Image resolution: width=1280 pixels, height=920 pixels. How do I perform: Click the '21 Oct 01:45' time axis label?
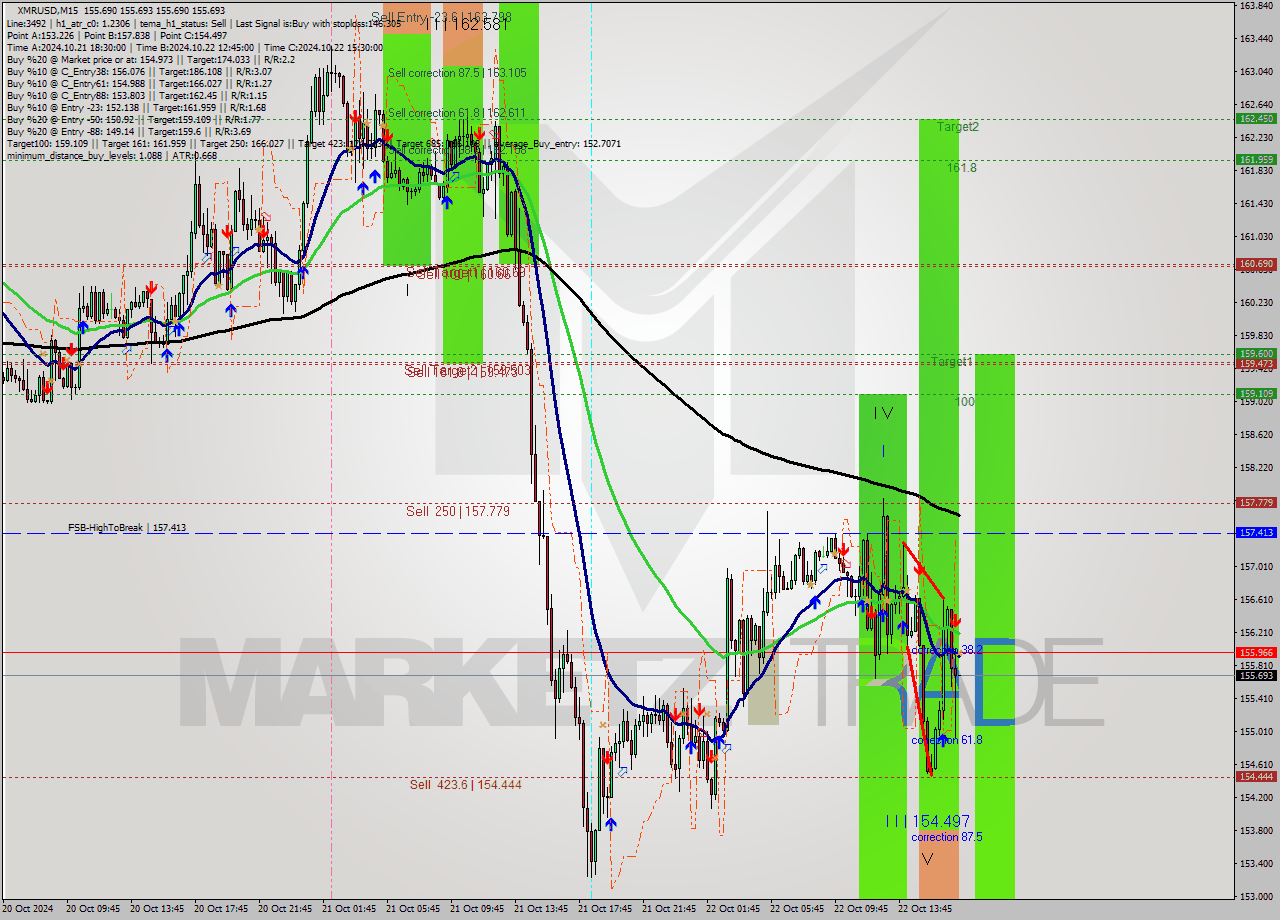(x=349, y=909)
